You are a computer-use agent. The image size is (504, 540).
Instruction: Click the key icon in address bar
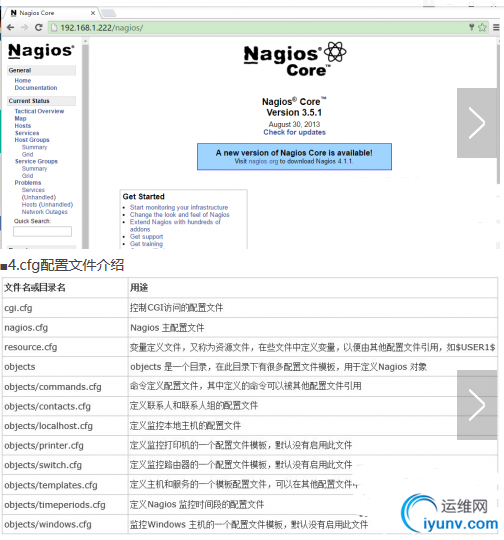[472, 27]
